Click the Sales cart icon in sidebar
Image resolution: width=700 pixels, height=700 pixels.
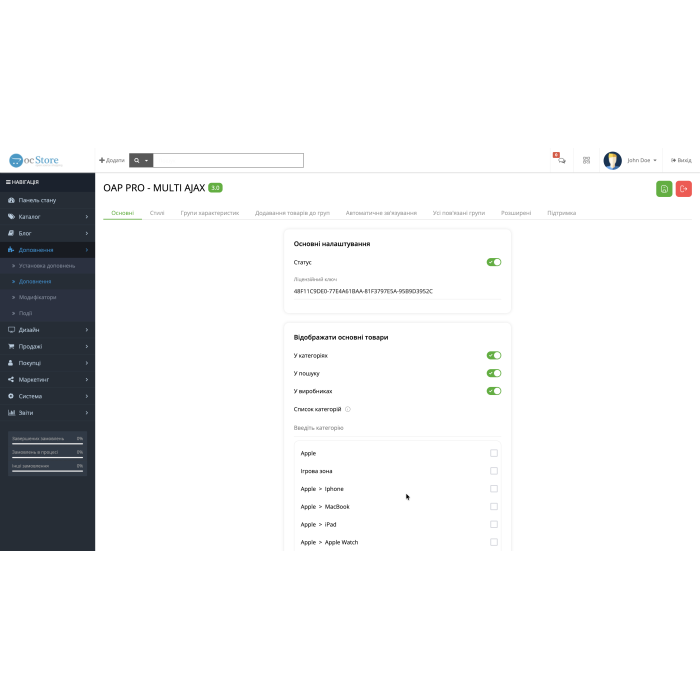tap(11, 346)
